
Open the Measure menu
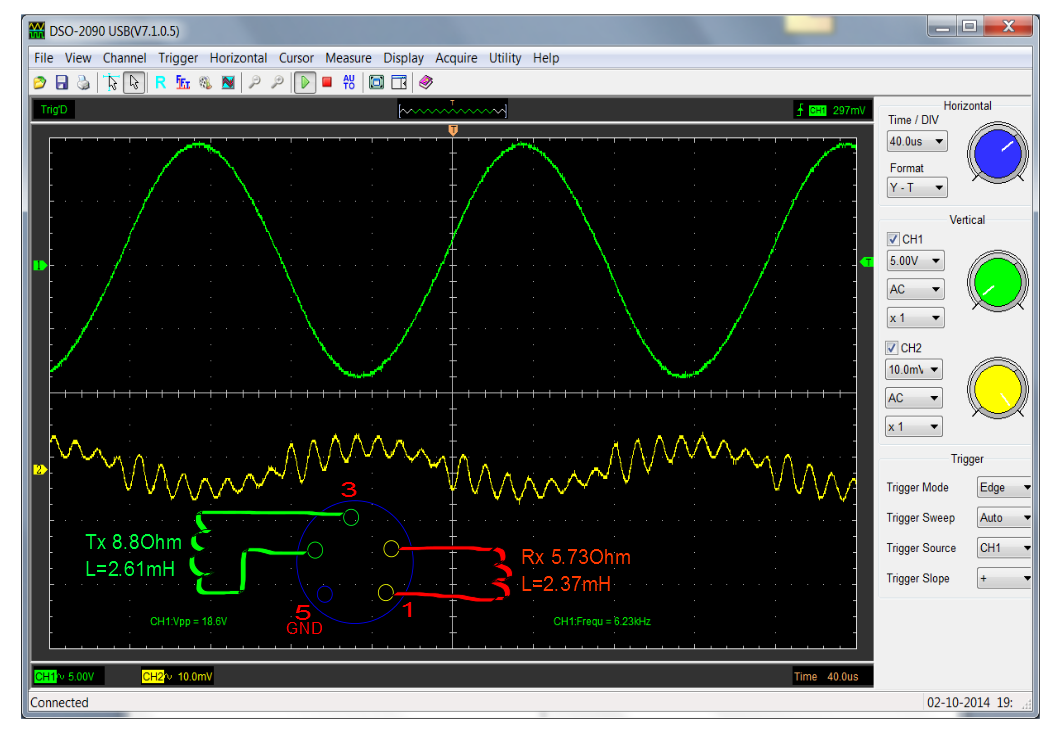pos(348,58)
